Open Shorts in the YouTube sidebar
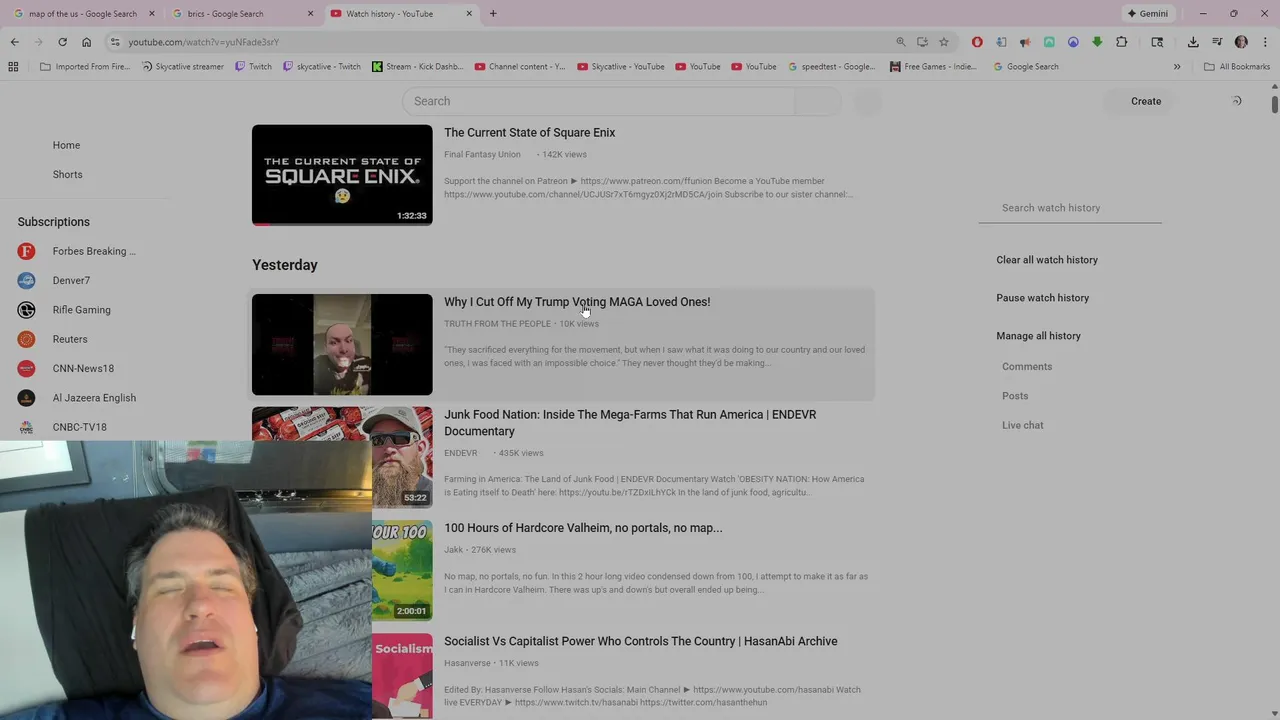The height and width of the screenshot is (720, 1280). click(x=67, y=174)
